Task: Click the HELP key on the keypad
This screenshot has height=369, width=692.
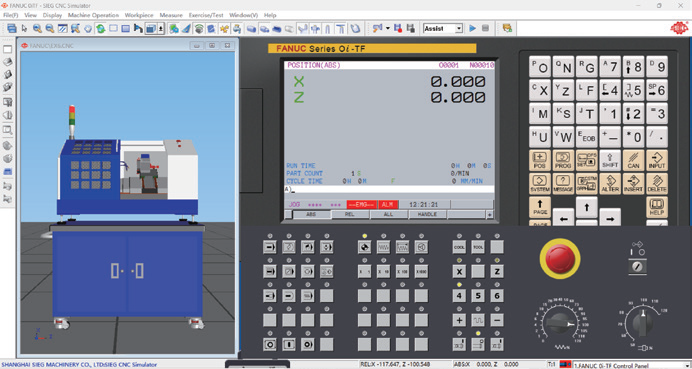Action: point(657,207)
